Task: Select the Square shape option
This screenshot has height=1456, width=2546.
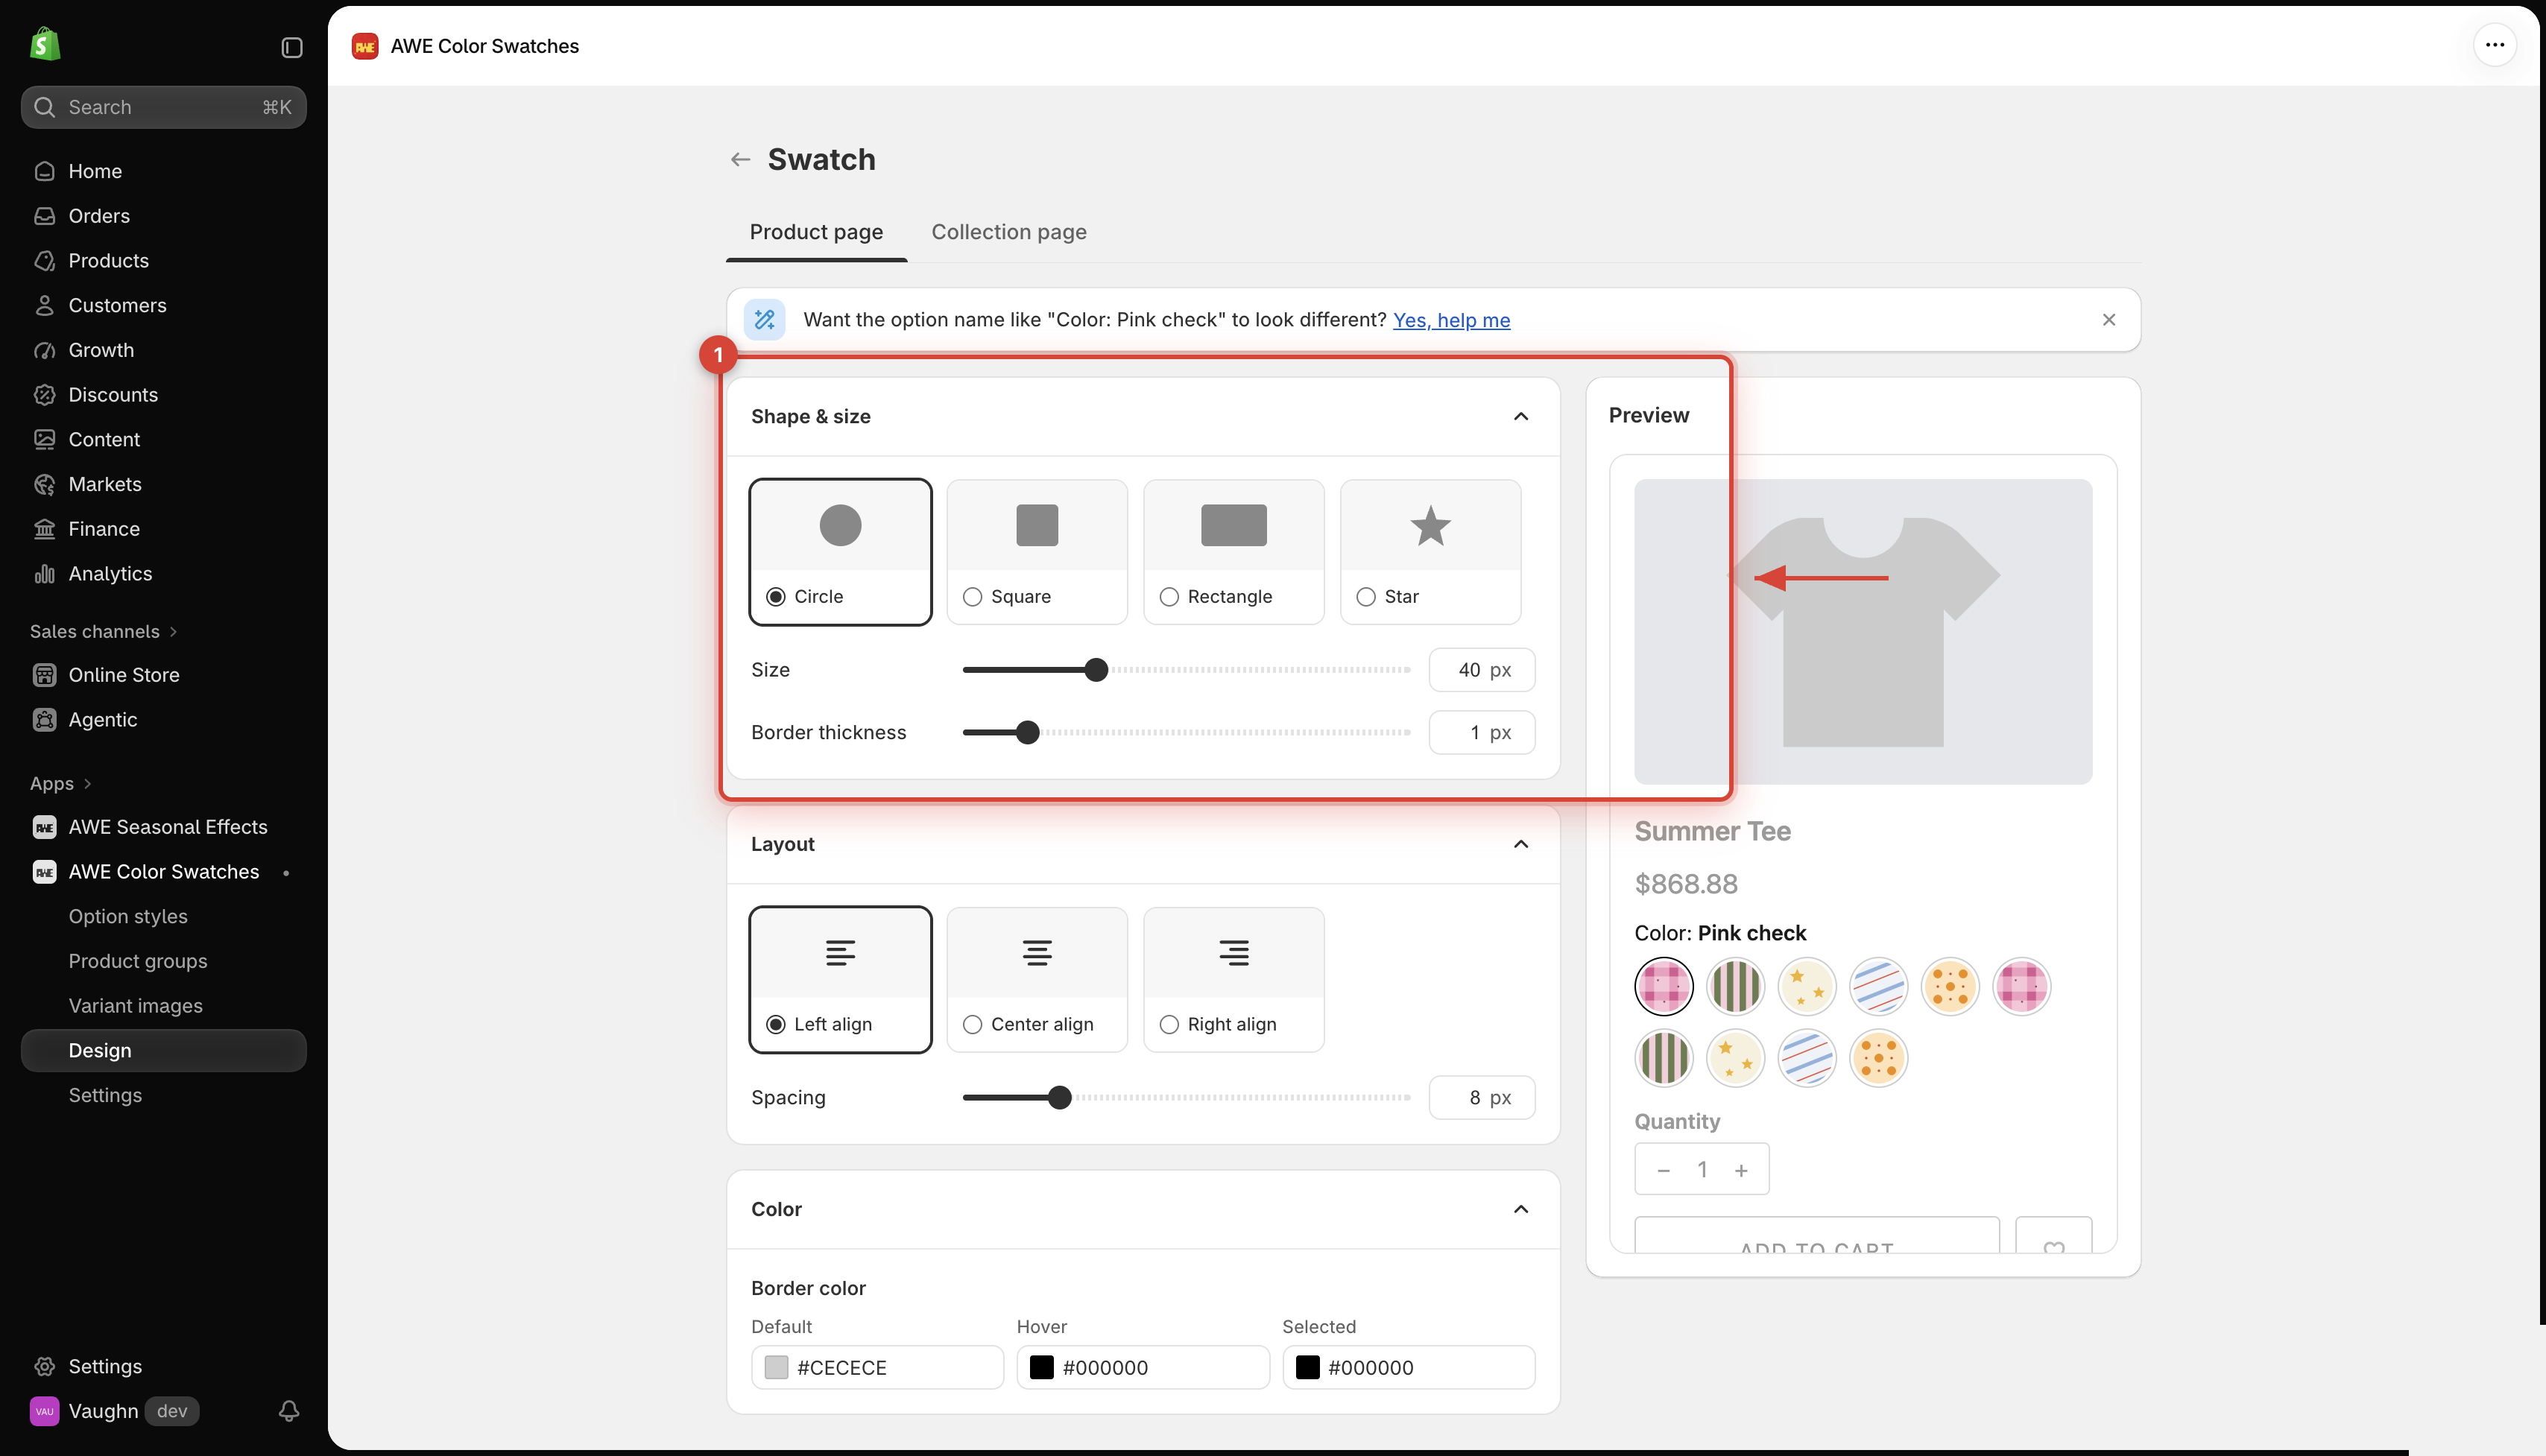Action: pyautogui.click(x=1037, y=552)
